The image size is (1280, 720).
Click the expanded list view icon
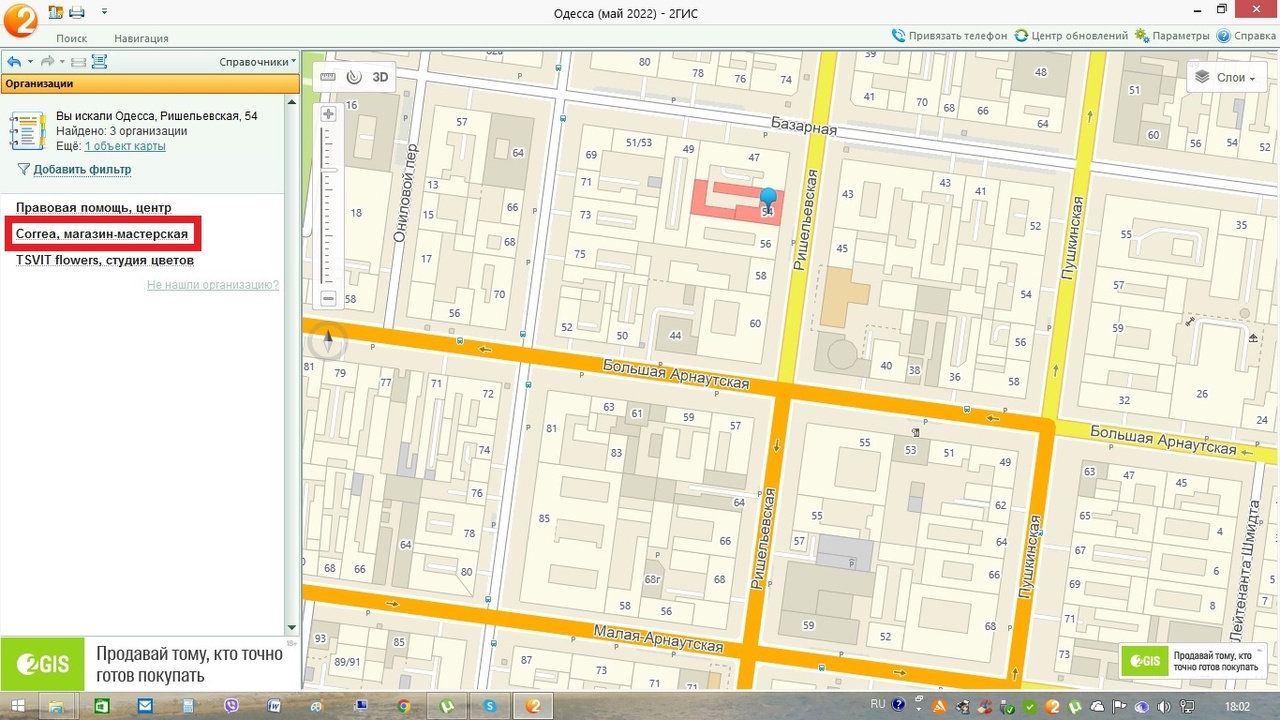point(99,62)
